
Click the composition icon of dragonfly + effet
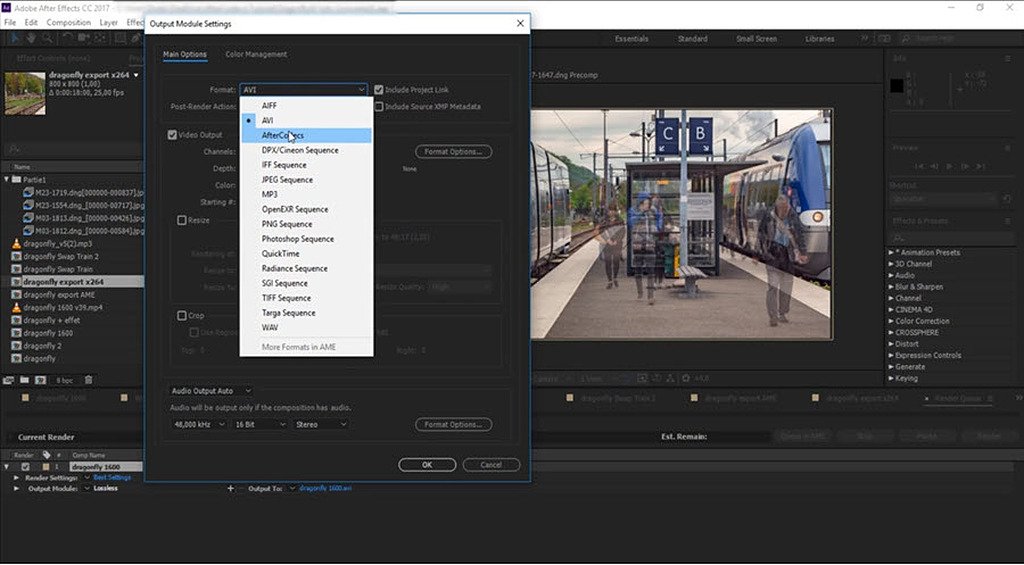coord(16,320)
